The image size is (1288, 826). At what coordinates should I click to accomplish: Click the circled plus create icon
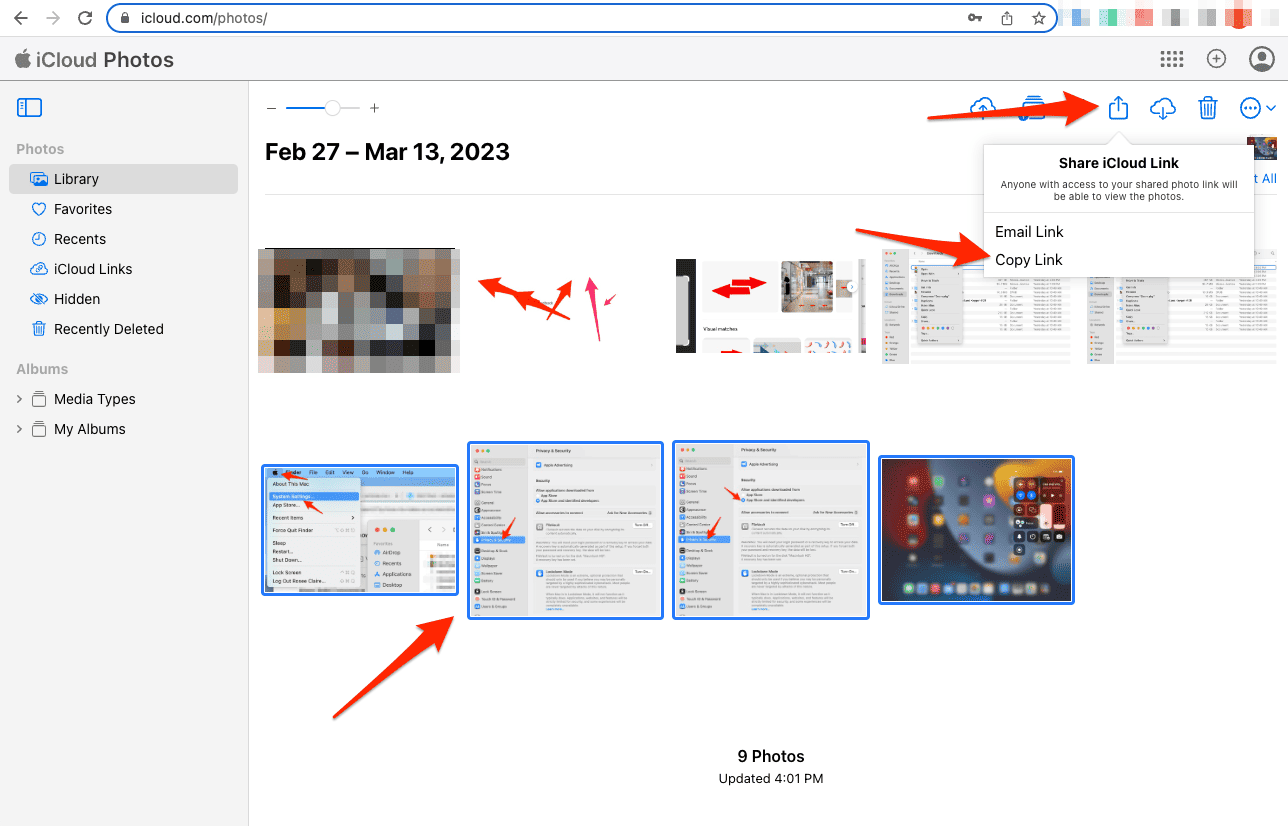pyautogui.click(x=1216, y=59)
